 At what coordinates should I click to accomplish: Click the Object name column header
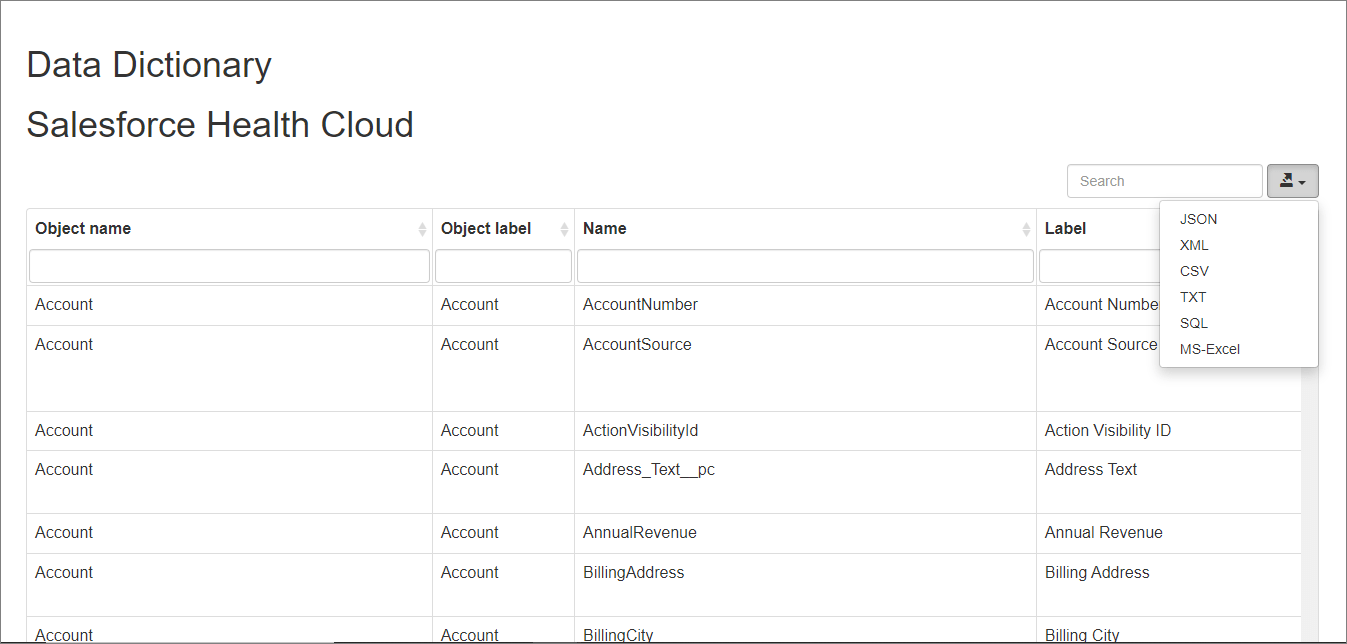pyautogui.click(x=229, y=228)
